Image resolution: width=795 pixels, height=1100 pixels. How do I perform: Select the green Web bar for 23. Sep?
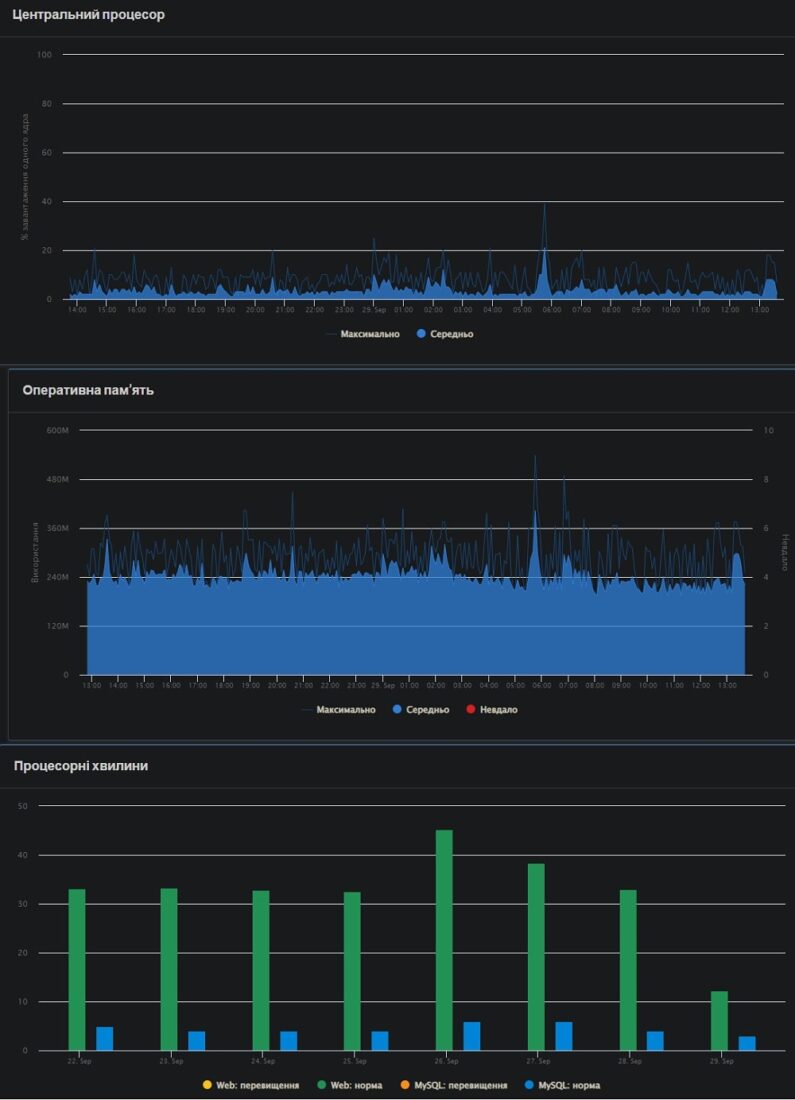tap(169, 970)
